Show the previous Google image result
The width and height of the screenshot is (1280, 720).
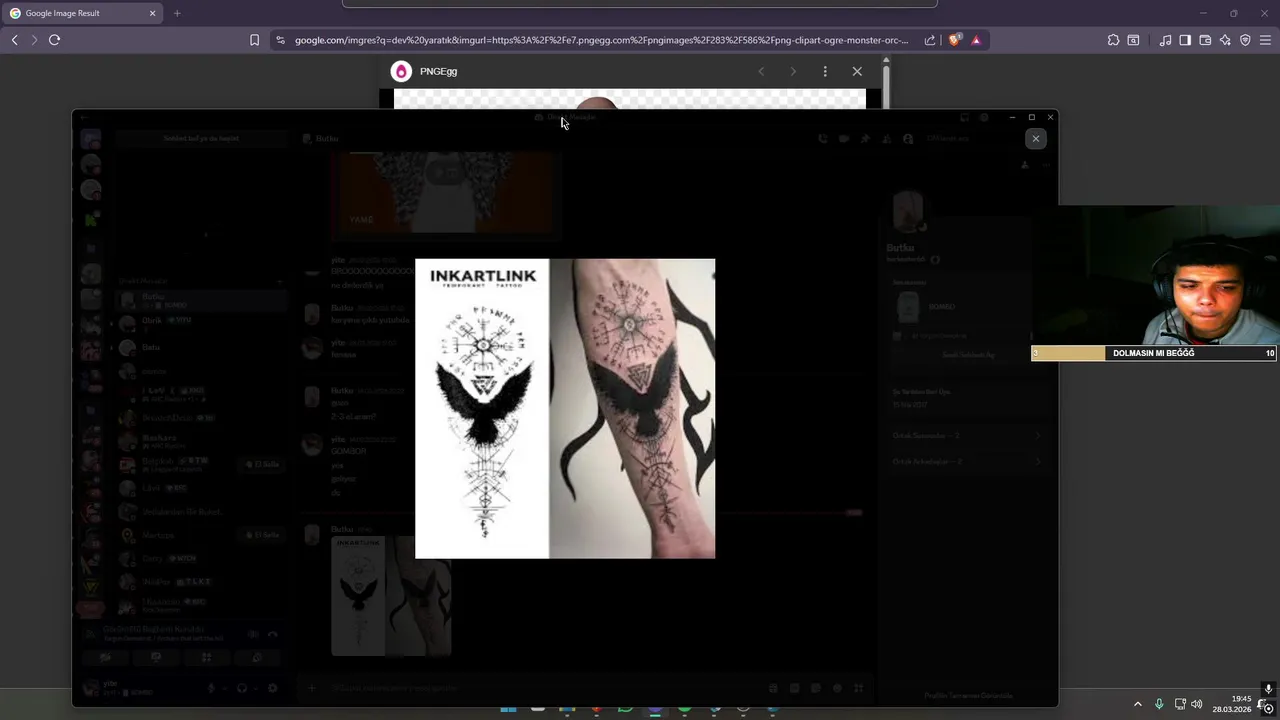(761, 71)
